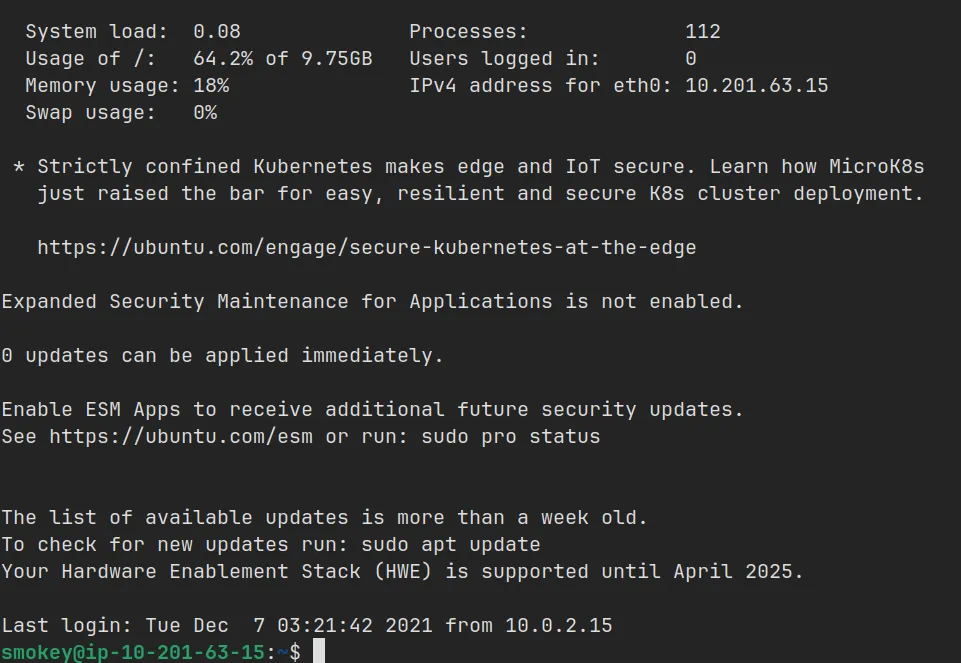Click the "sudo apt update" command text

point(450,545)
